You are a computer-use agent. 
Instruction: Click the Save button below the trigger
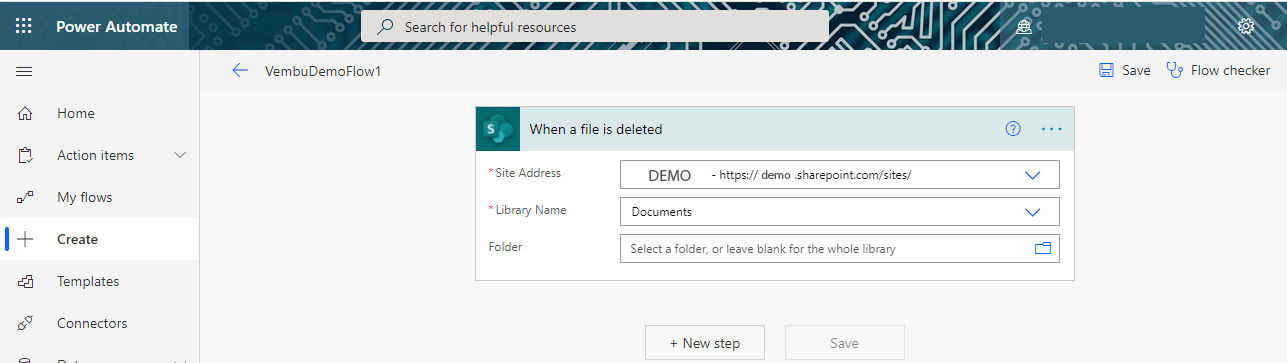(x=844, y=343)
